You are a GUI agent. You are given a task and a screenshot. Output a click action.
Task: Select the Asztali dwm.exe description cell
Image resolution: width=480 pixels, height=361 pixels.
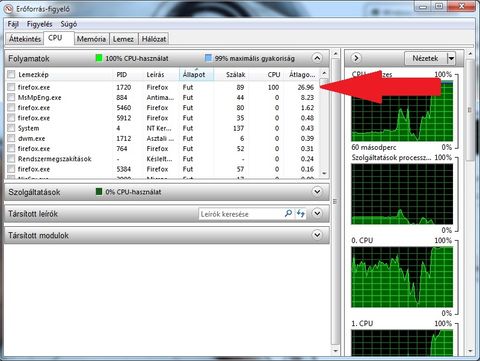coord(160,138)
